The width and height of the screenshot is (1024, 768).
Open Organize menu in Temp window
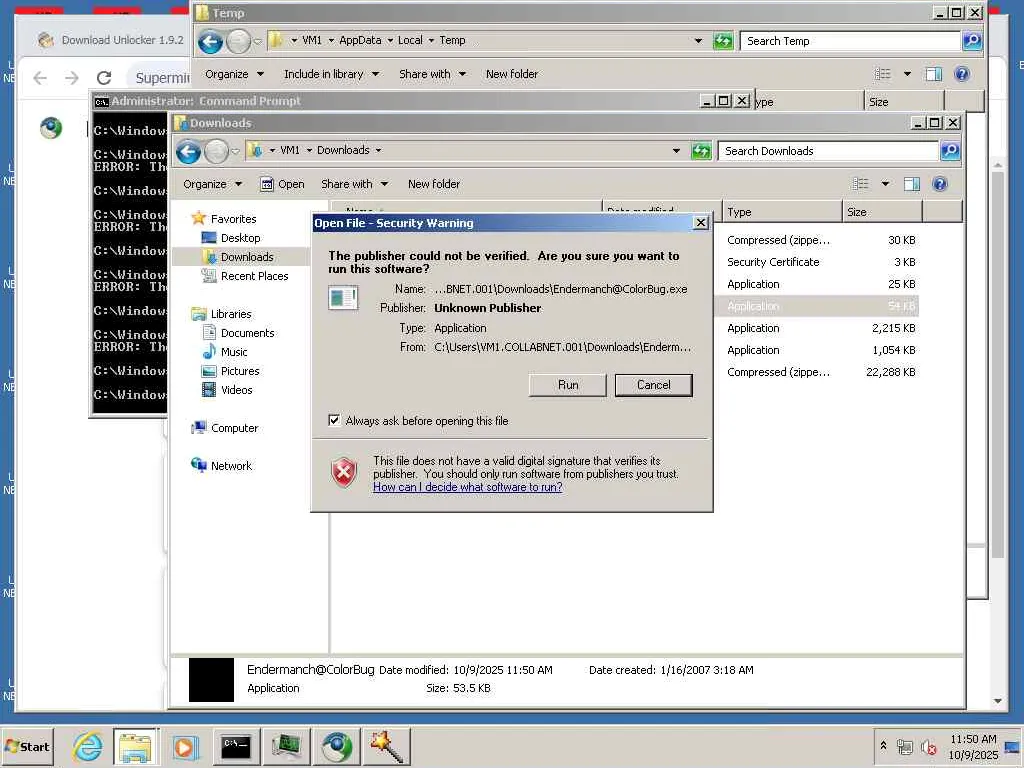[x=234, y=74]
